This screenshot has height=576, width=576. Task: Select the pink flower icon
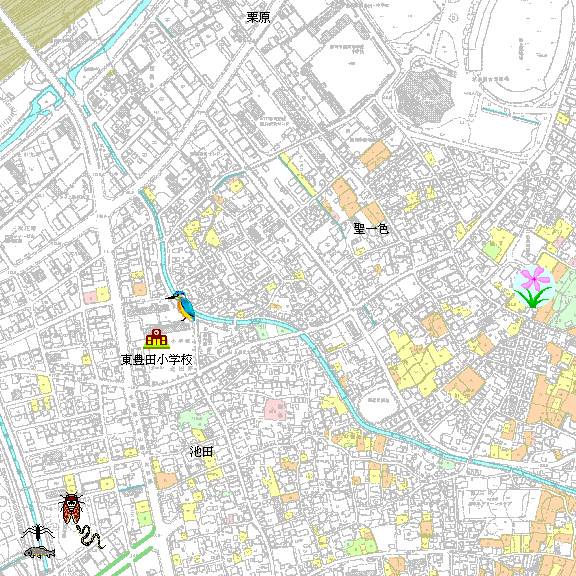tap(533, 286)
